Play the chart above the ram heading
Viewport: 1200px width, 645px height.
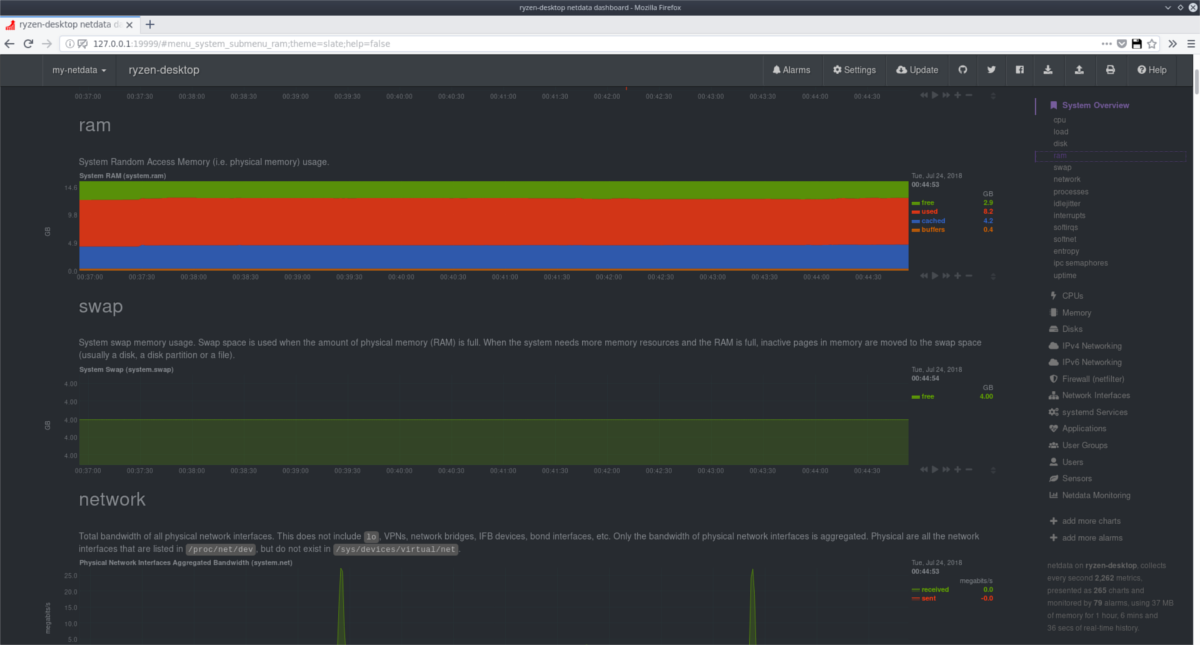click(x=936, y=95)
